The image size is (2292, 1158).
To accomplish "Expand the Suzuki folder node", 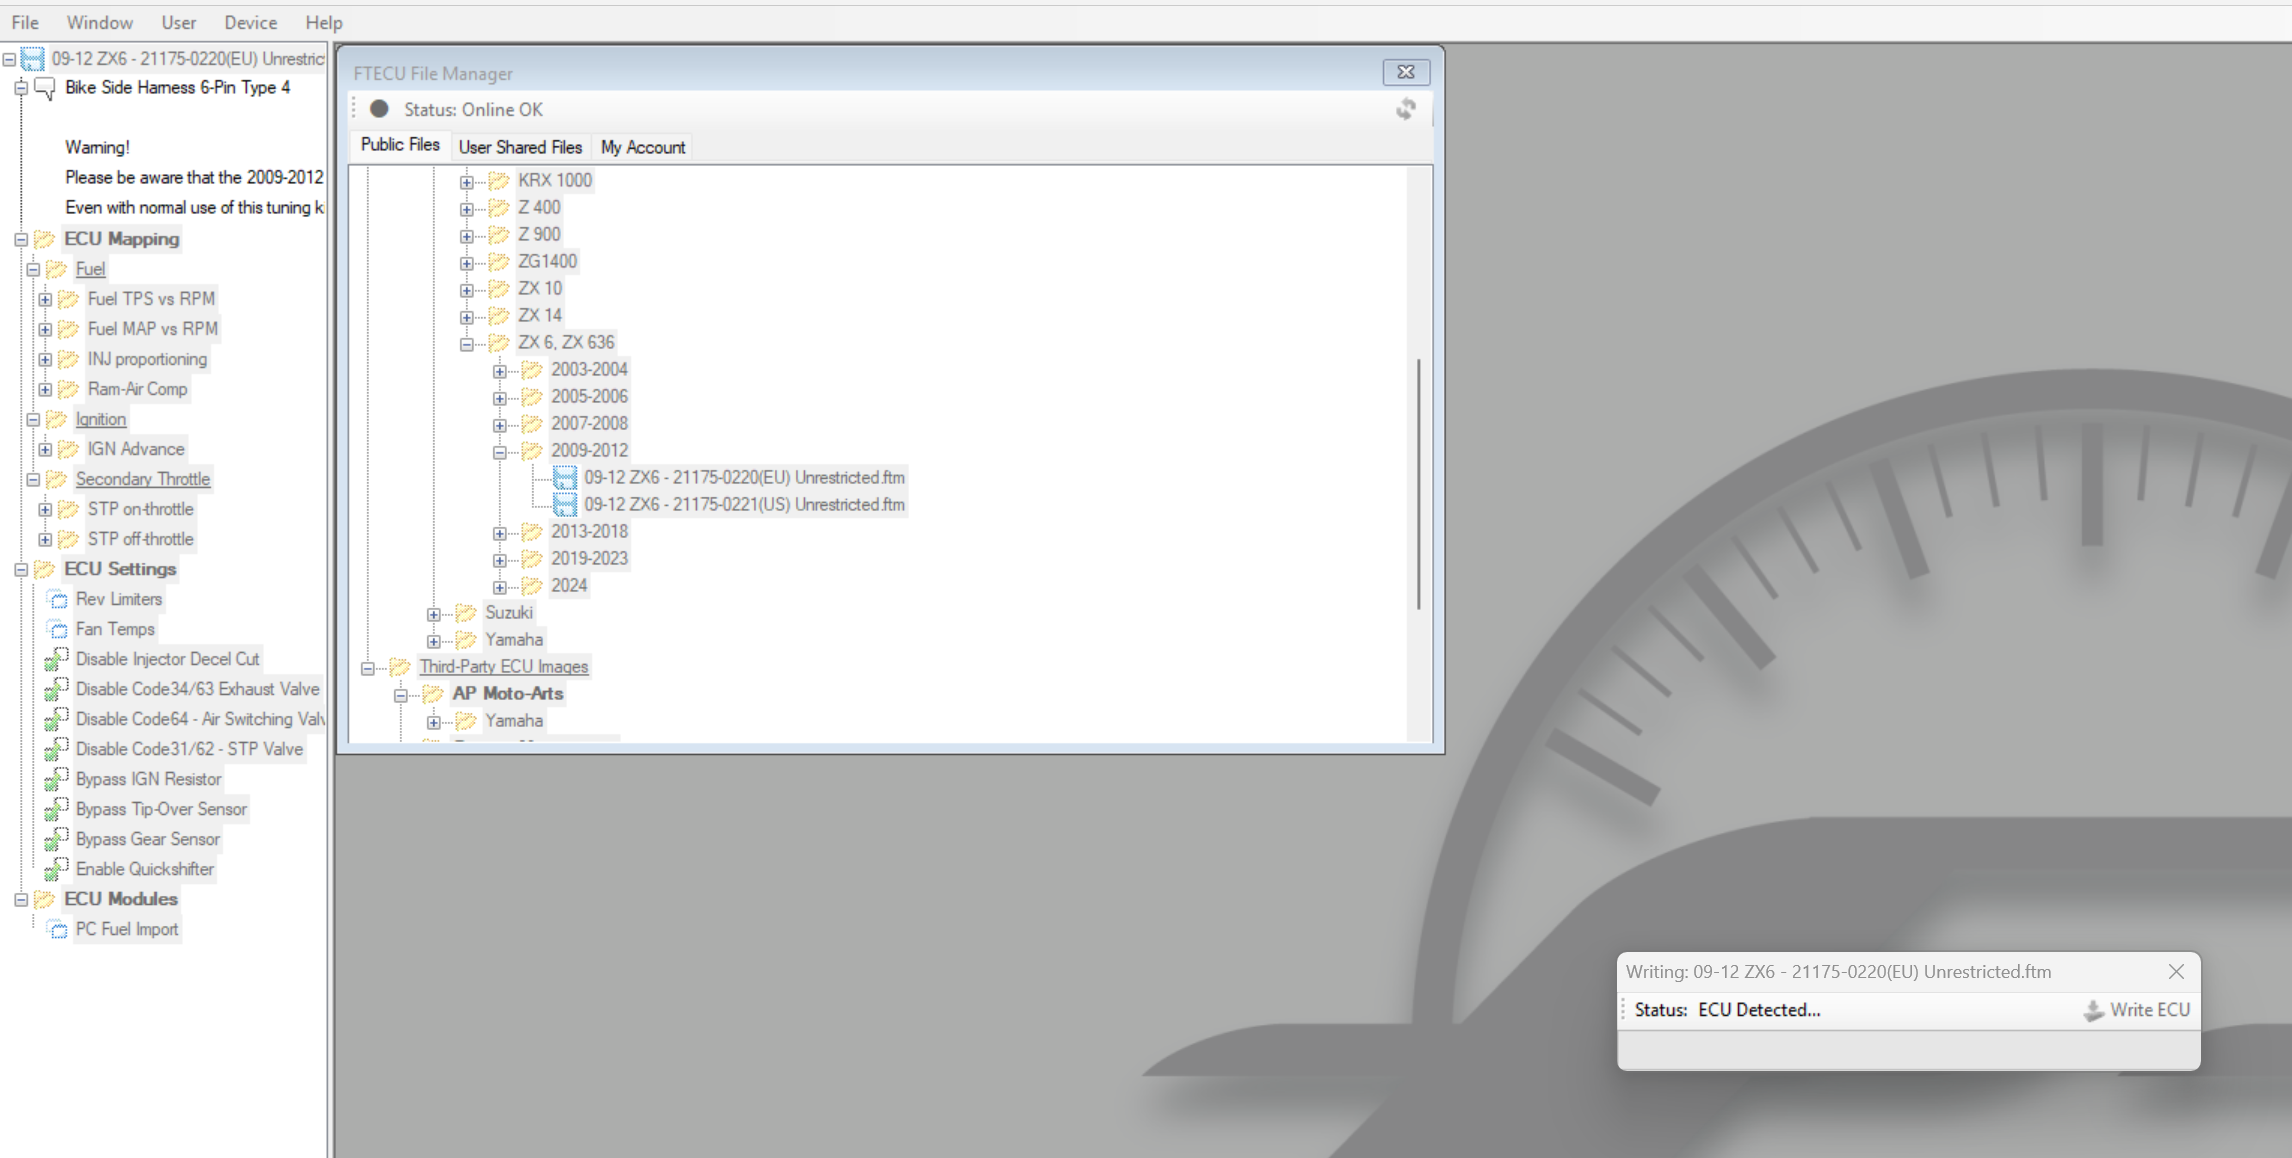I will point(433,614).
